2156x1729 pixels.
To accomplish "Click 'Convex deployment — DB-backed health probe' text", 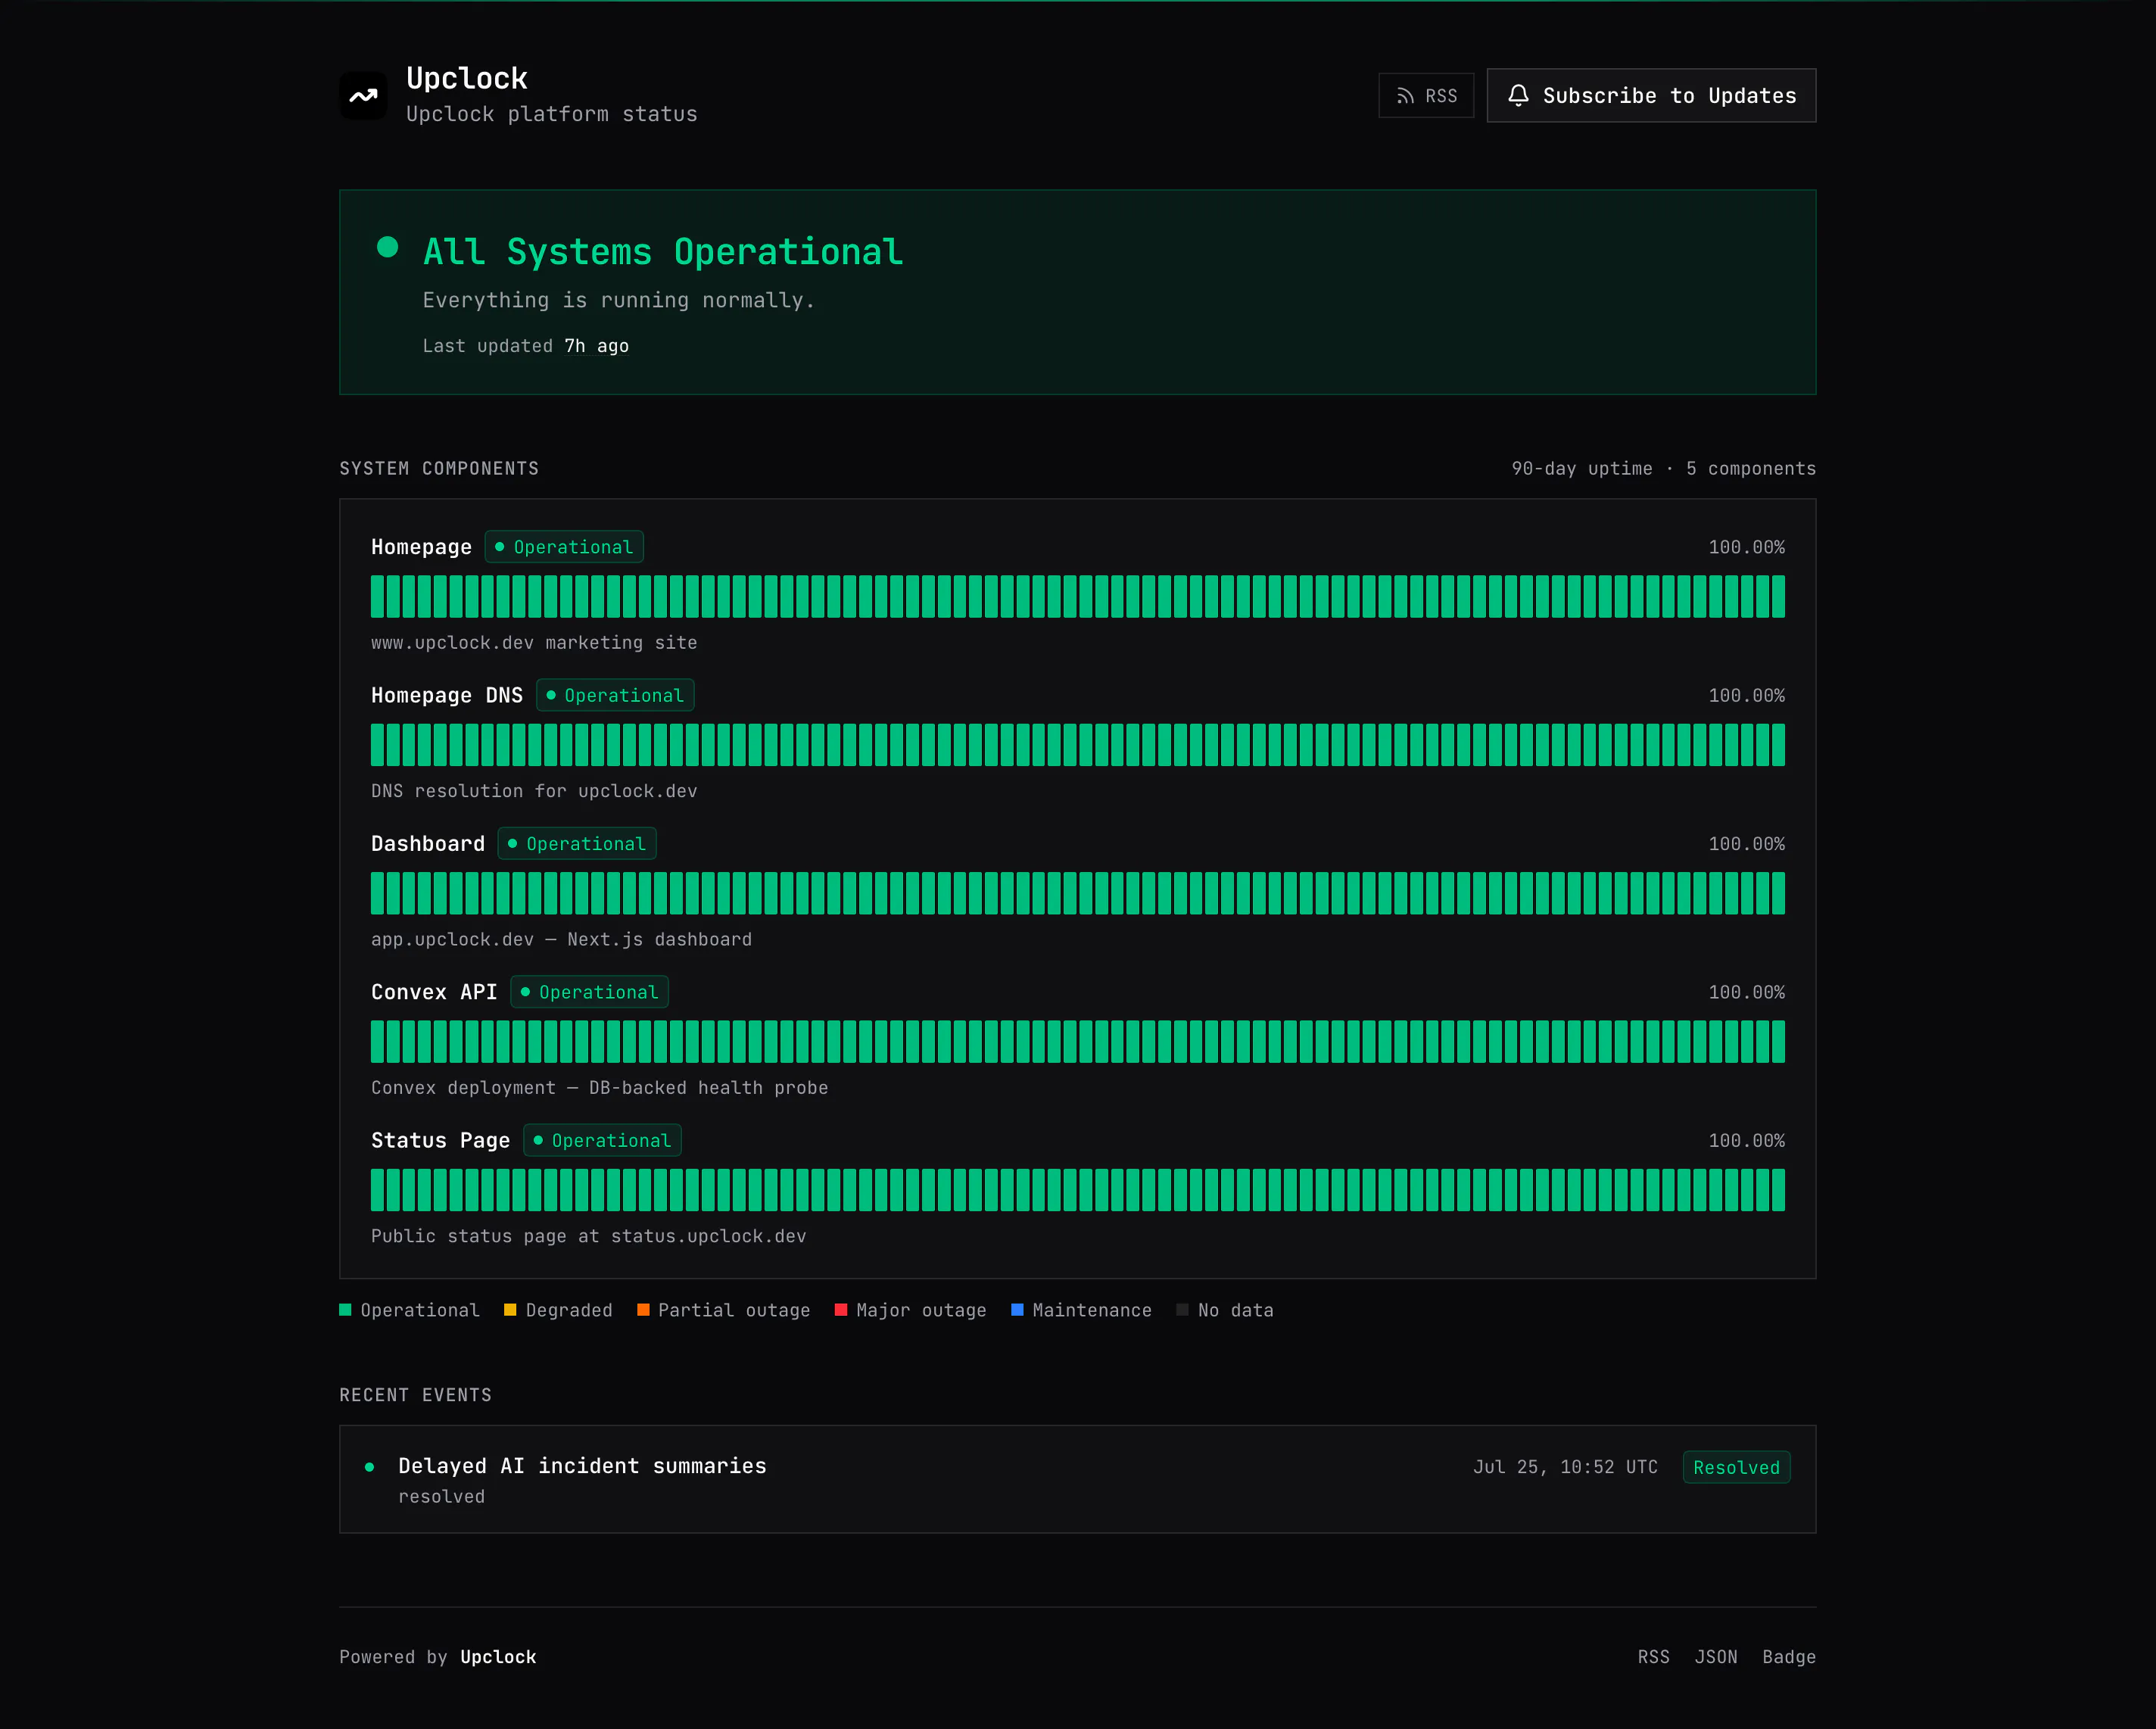I will pos(599,1088).
